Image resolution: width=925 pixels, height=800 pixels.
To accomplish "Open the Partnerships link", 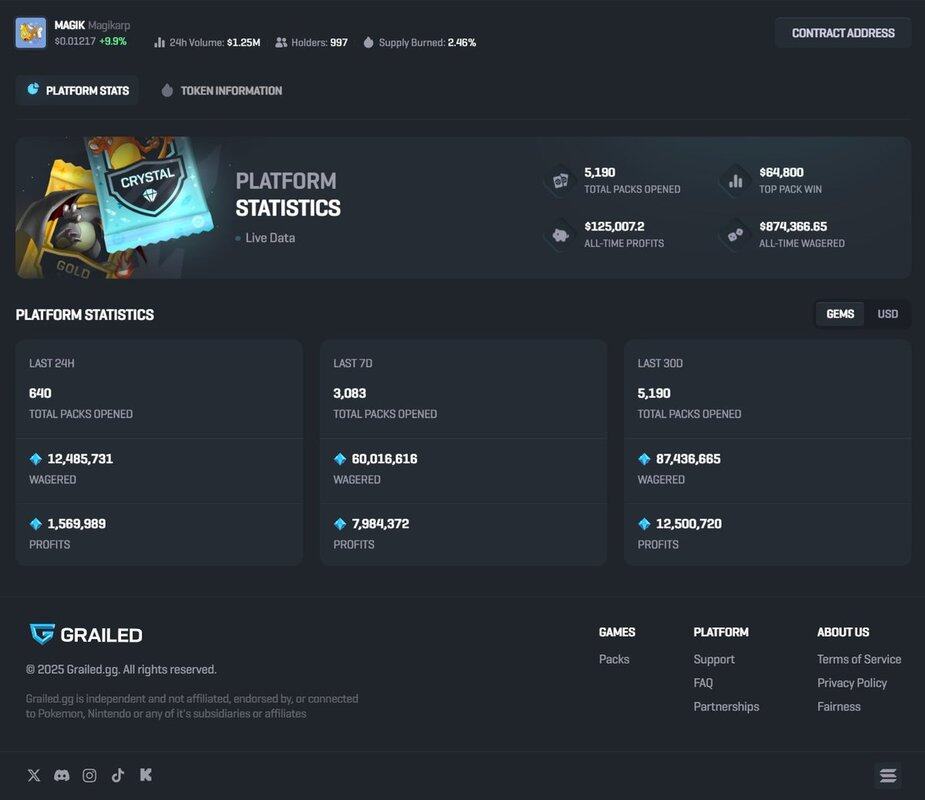I will click(726, 706).
